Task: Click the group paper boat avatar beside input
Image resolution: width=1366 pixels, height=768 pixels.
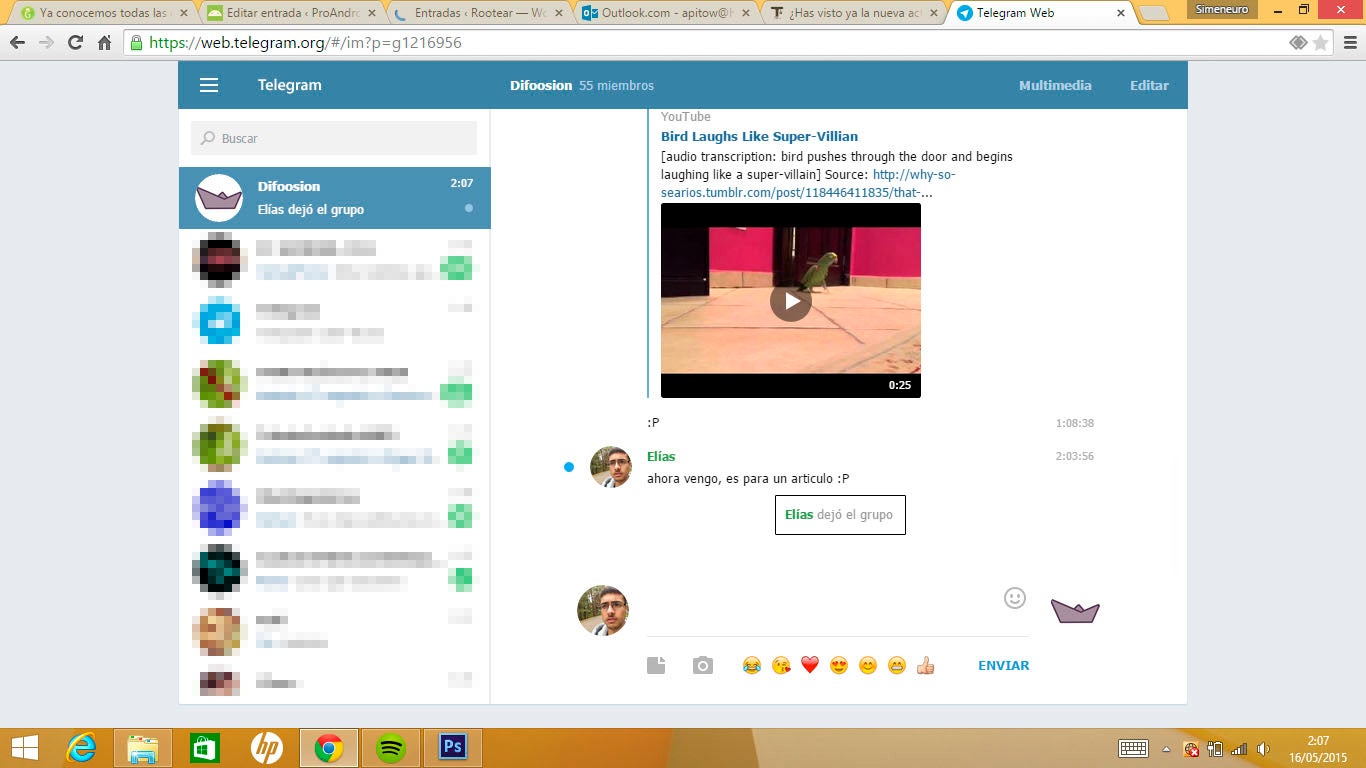Action: 1075,611
